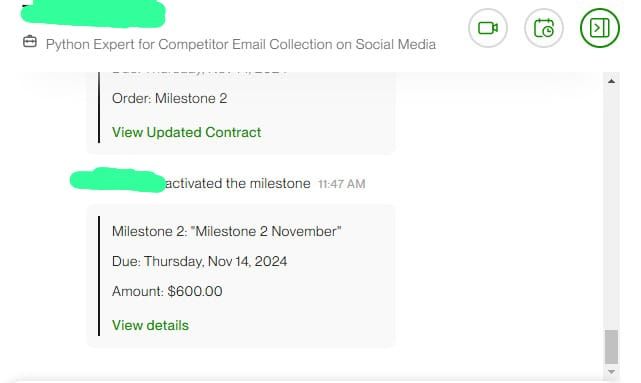The image size is (641, 383).
Task: Click the 11:47 AM message timestamp
Action: (341, 184)
